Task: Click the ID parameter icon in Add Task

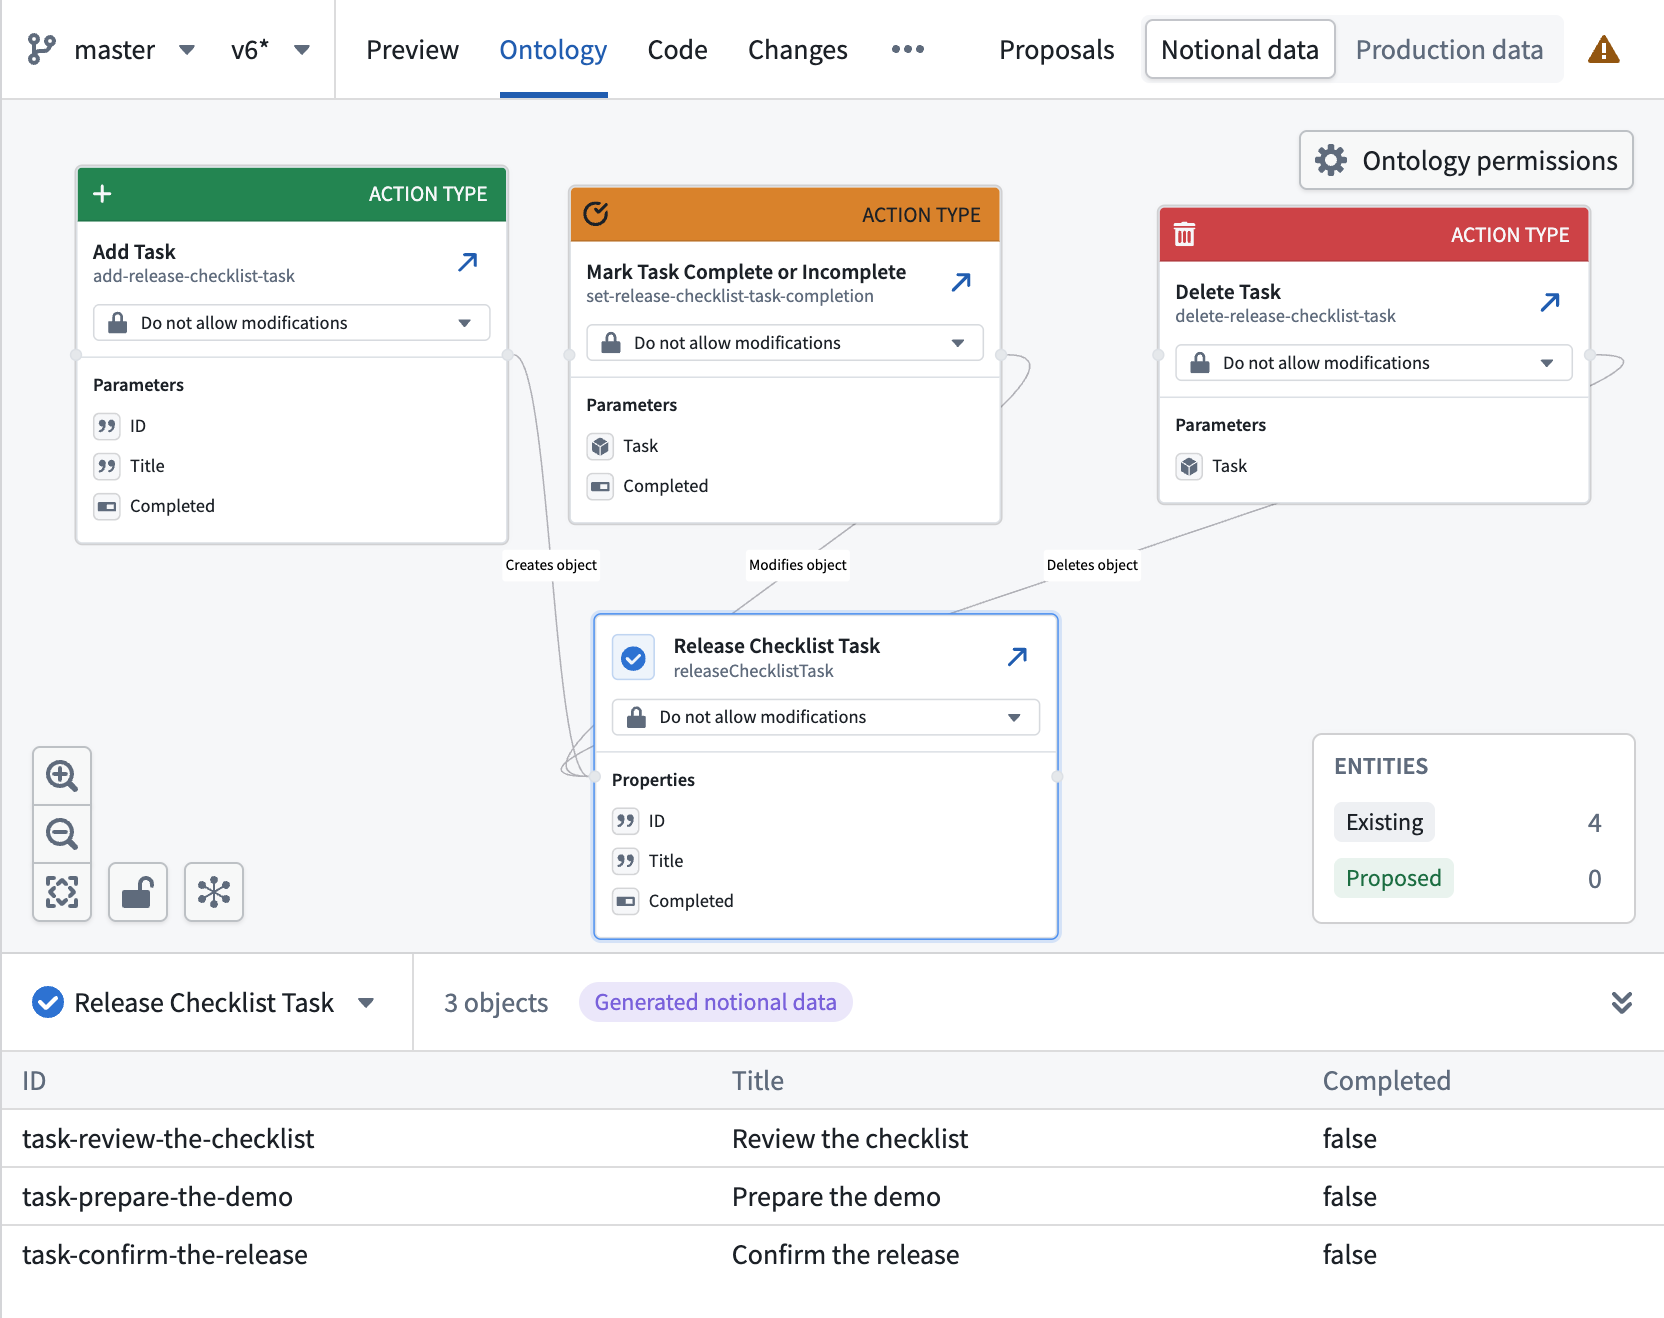Action: pyautogui.click(x=107, y=426)
